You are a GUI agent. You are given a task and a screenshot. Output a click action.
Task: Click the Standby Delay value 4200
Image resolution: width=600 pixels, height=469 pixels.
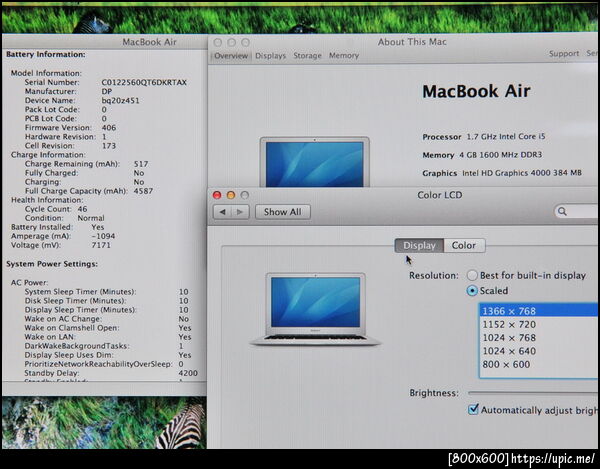188,373
